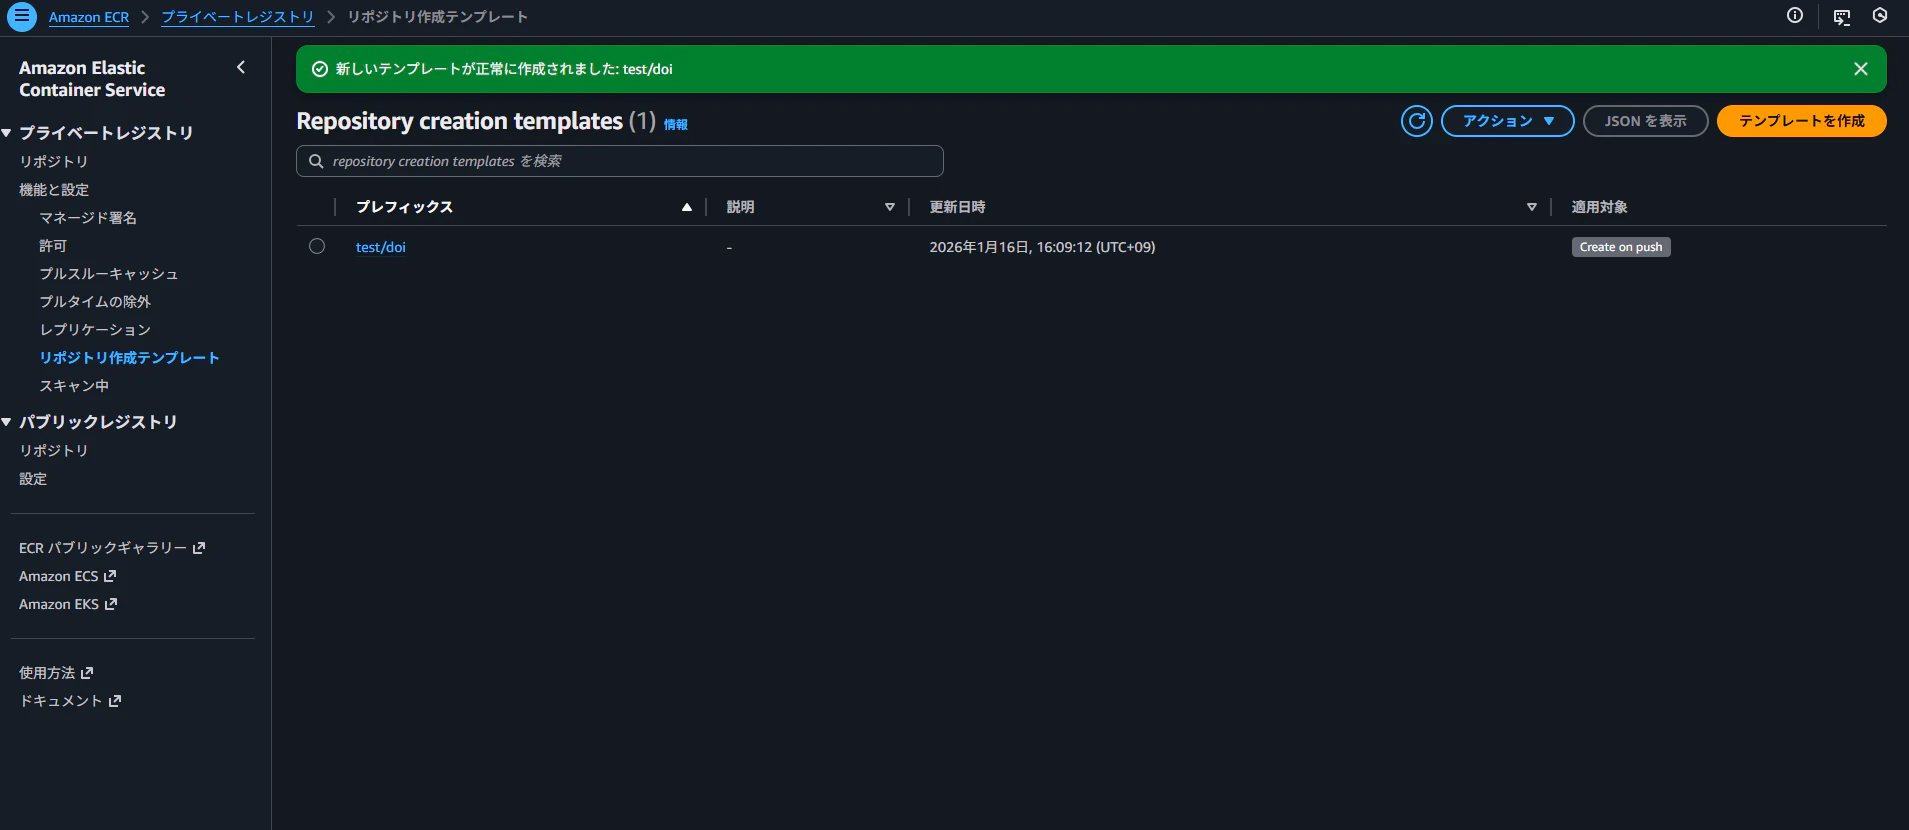Click the 適用対象 column header
Screen dimensions: 1909x830
pos(1600,207)
